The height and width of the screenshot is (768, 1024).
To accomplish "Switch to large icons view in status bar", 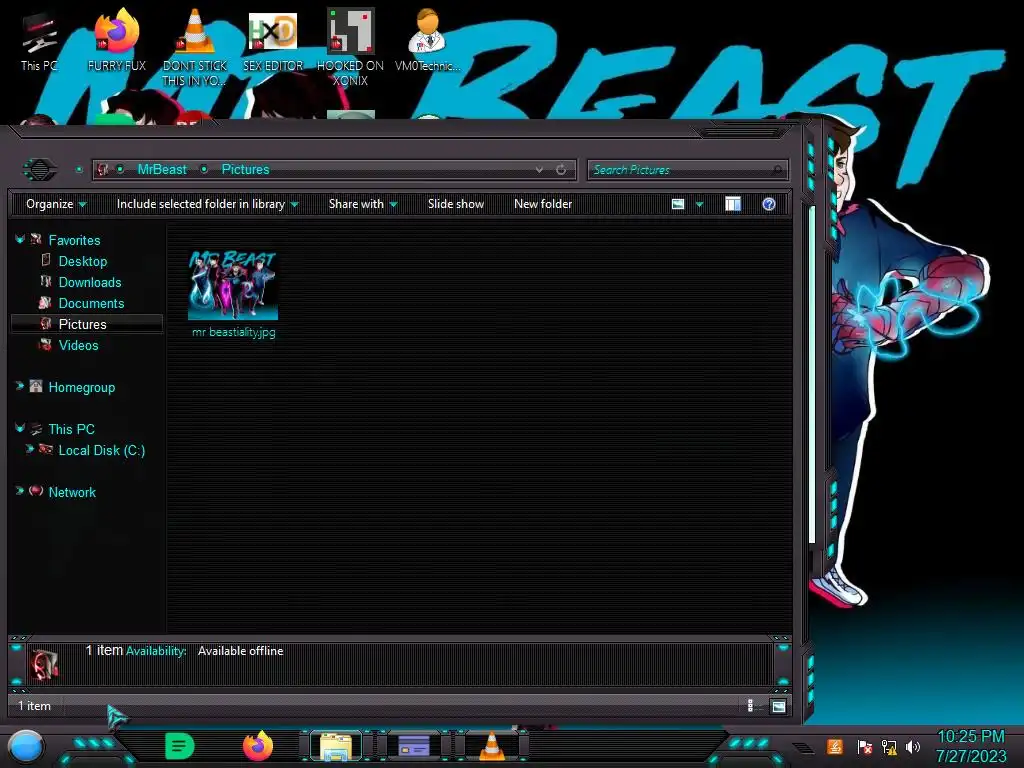I will coord(778,706).
